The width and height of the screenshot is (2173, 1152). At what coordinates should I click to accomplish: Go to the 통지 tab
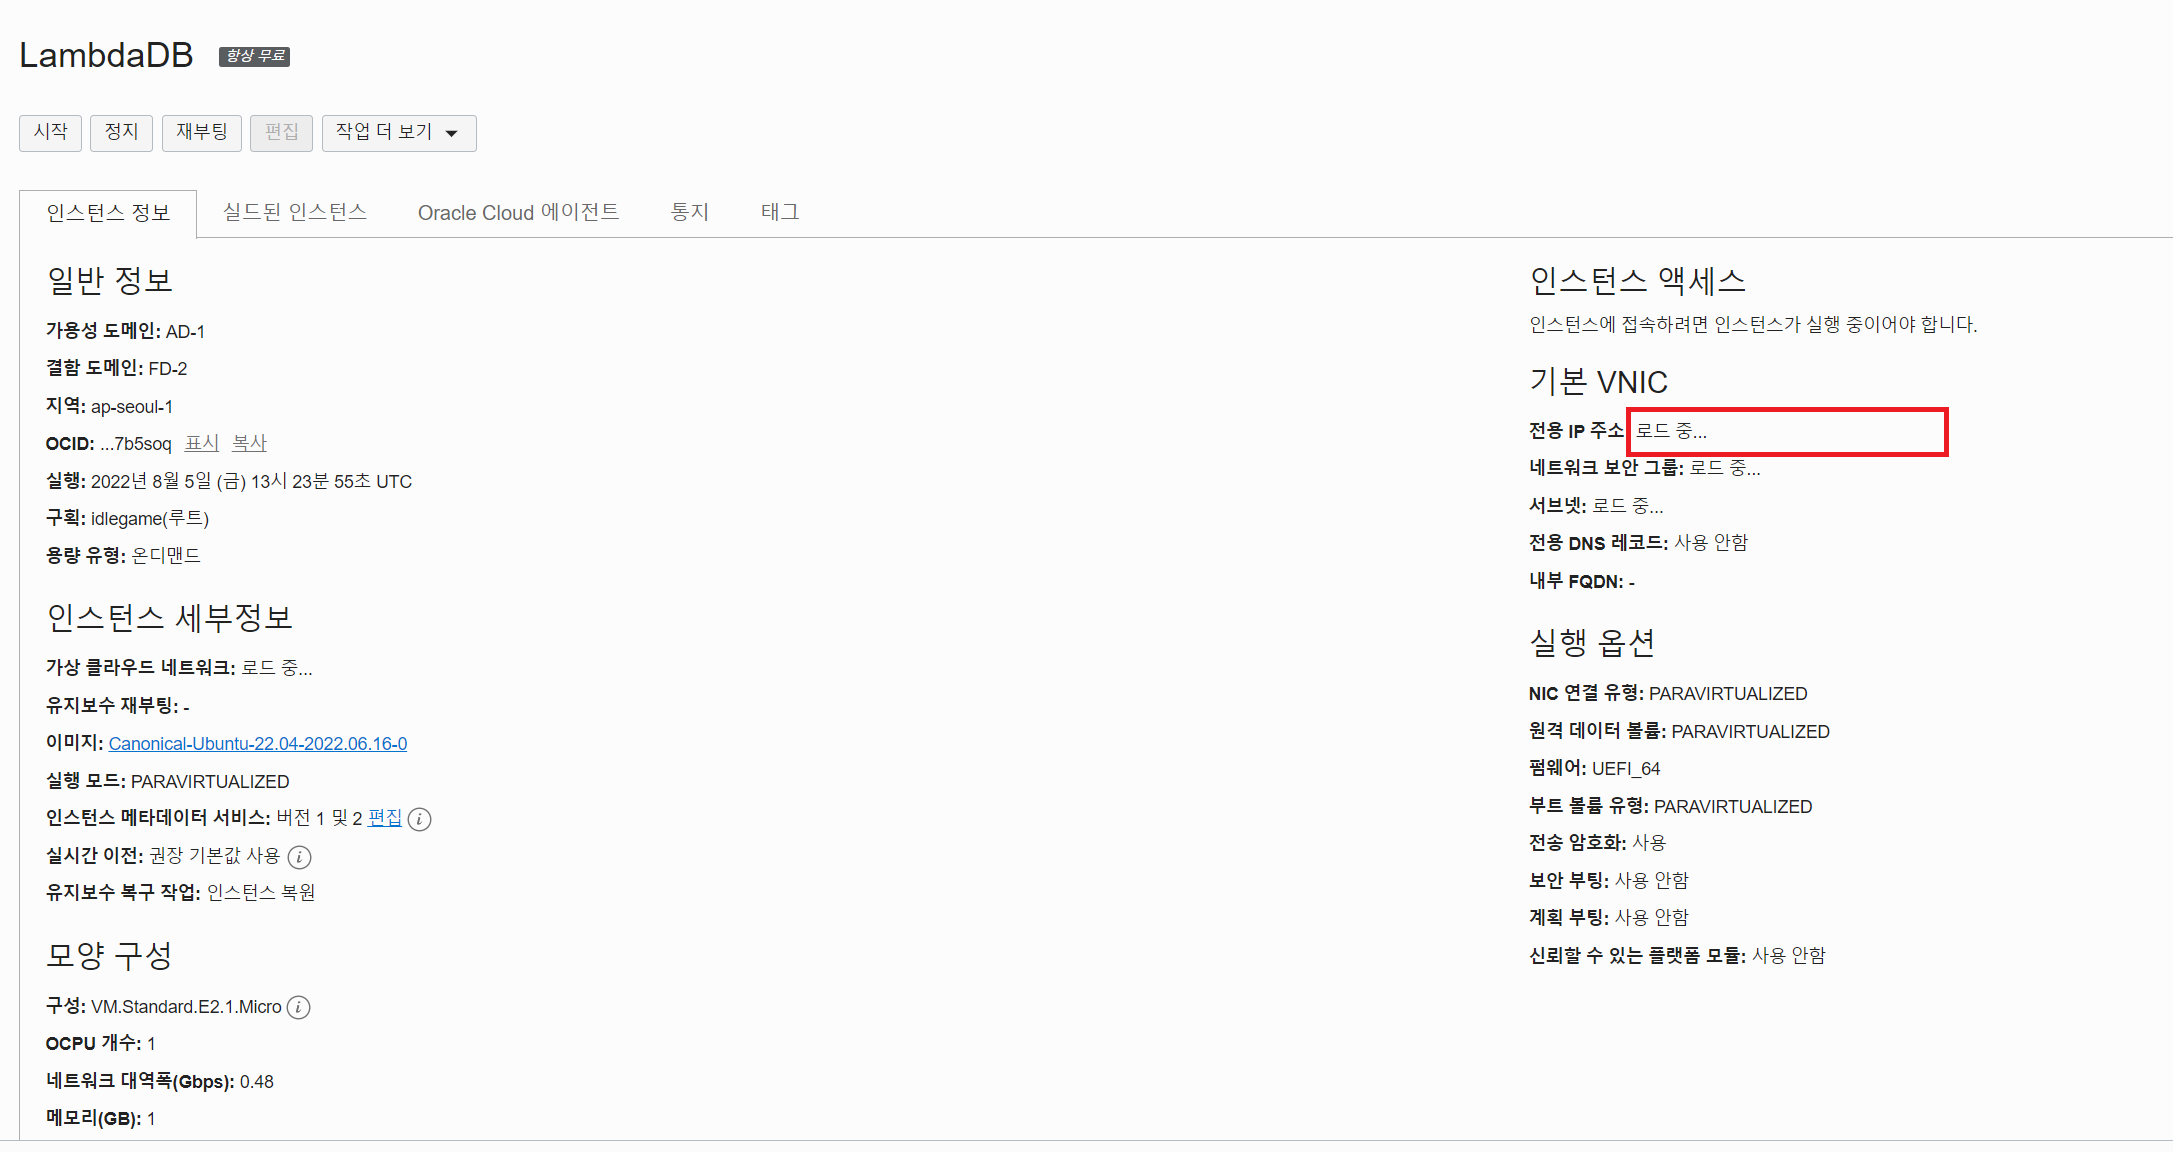click(689, 212)
